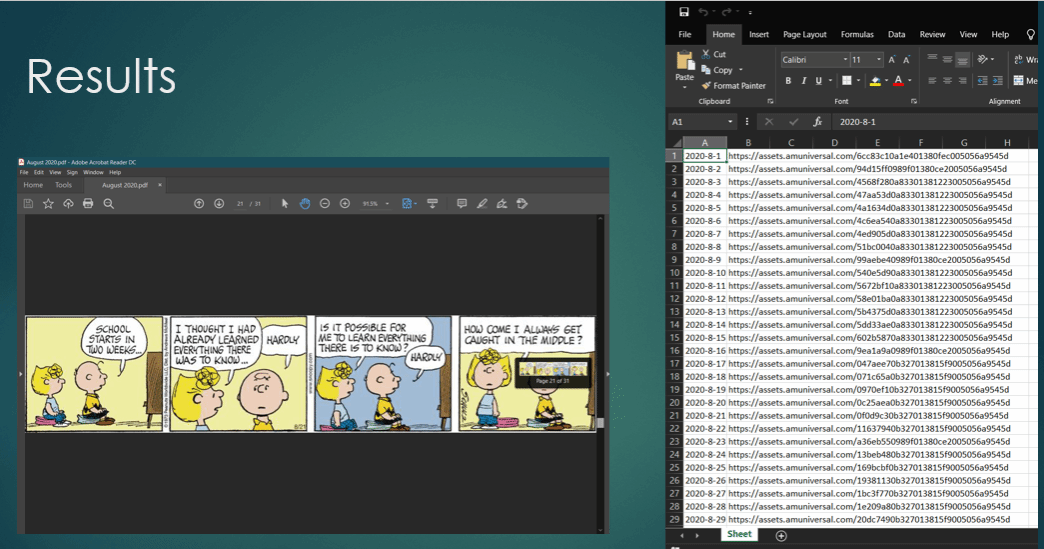Click the Copy button in Excel Clipboard group
This screenshot has width=1044, height=549.
[x=717, y=70]
